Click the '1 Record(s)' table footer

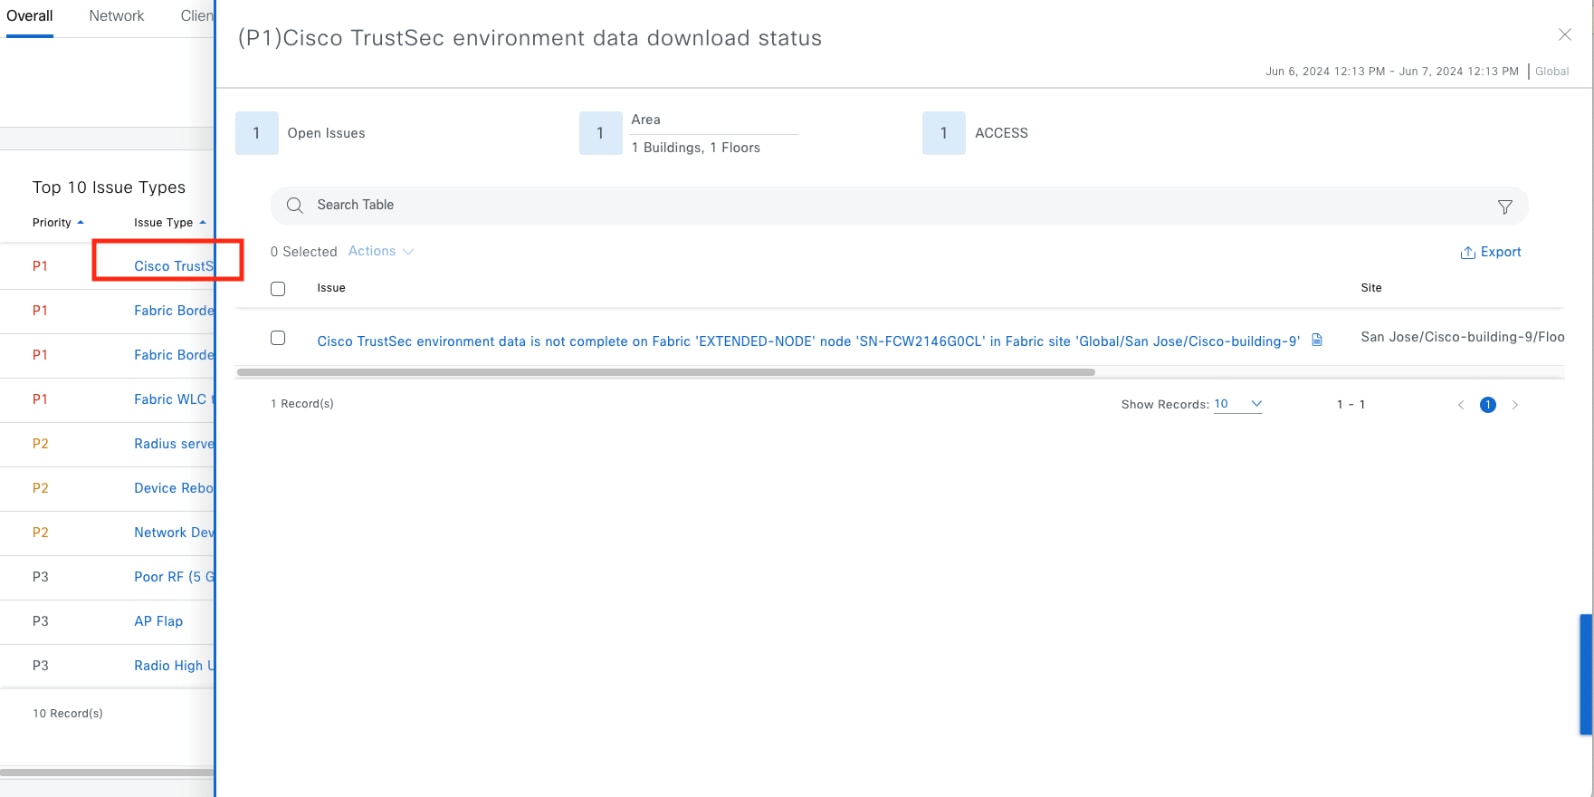click(302, 404)
